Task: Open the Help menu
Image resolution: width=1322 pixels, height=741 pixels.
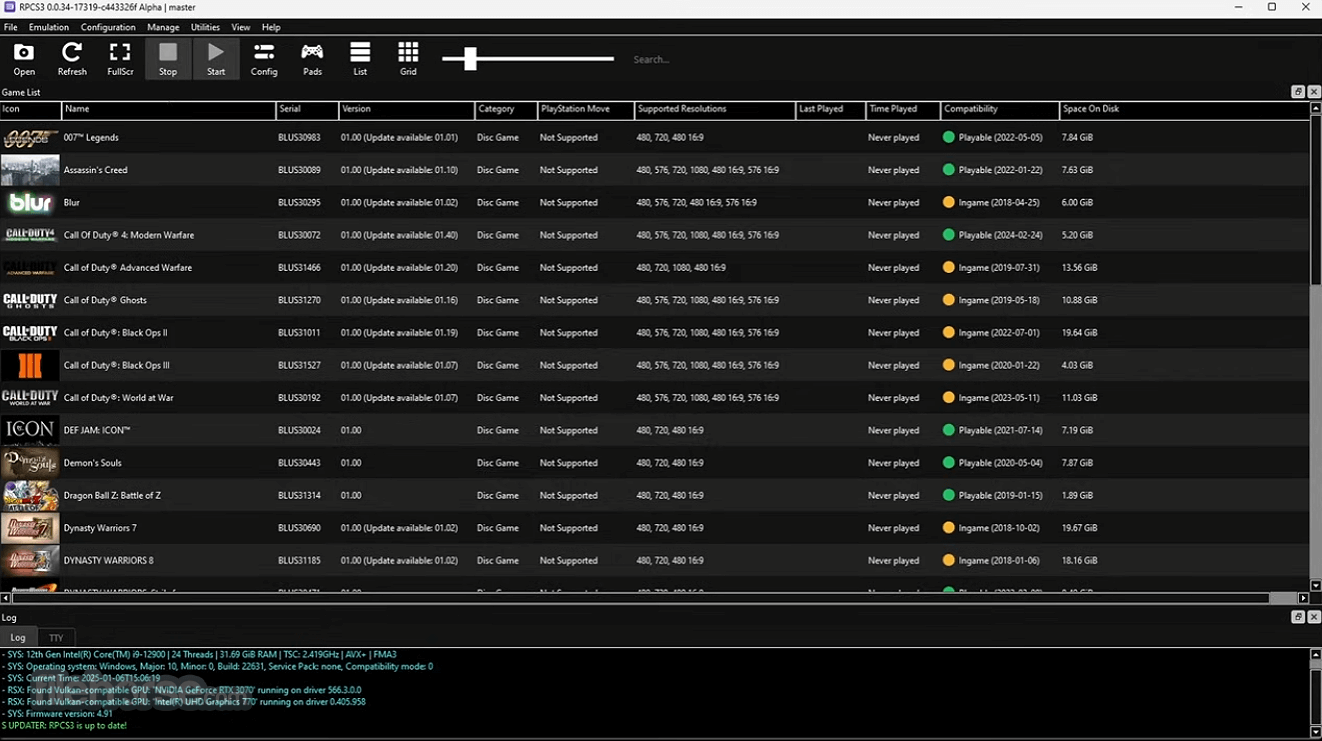Action: click(271, 27)
